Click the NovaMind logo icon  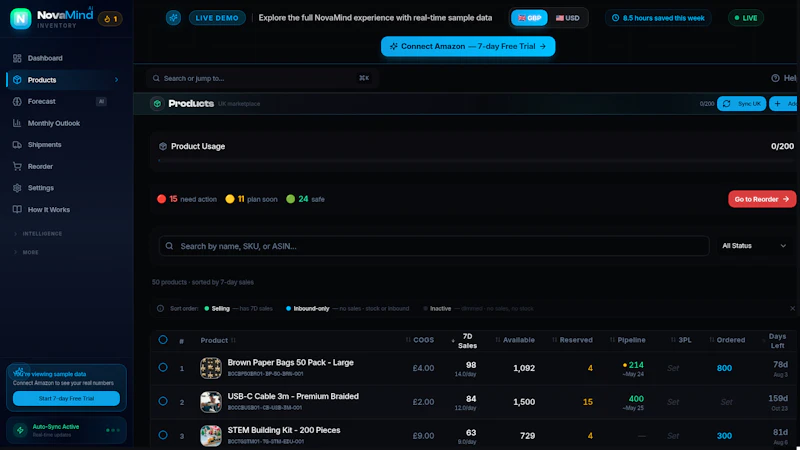pos(20,19)
